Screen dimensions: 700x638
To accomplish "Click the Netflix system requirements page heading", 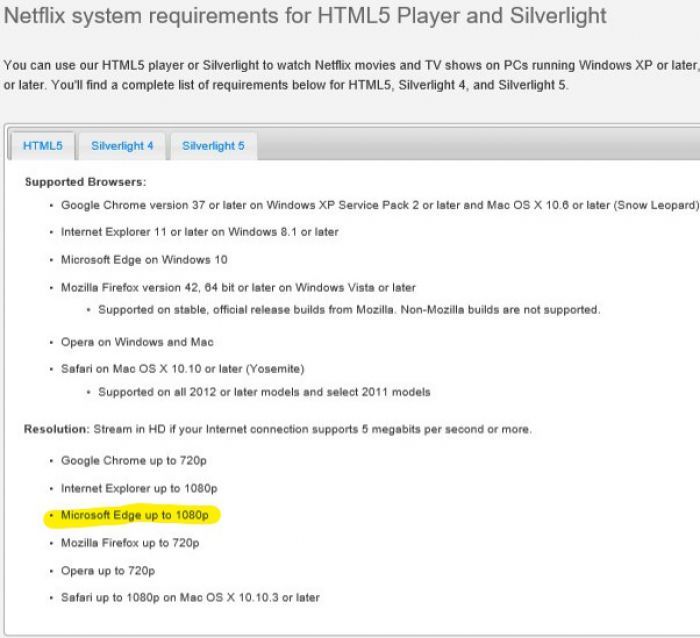I will [305, 16].
